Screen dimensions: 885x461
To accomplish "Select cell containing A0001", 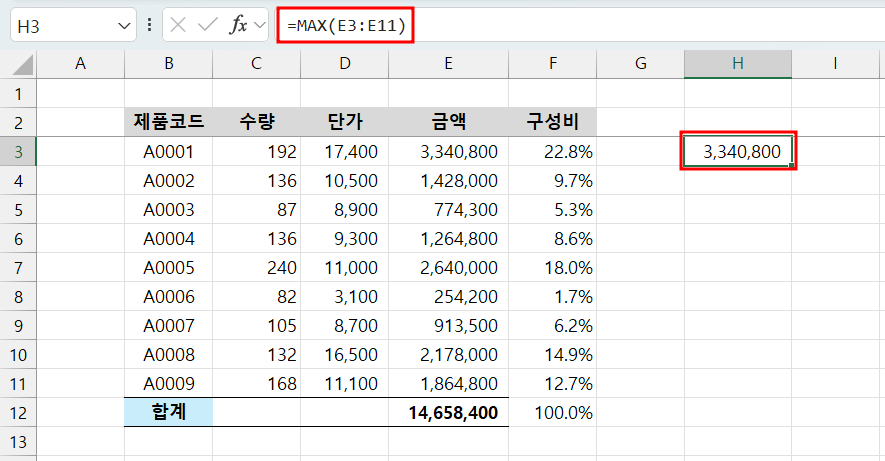I will [x=169, y=151].
